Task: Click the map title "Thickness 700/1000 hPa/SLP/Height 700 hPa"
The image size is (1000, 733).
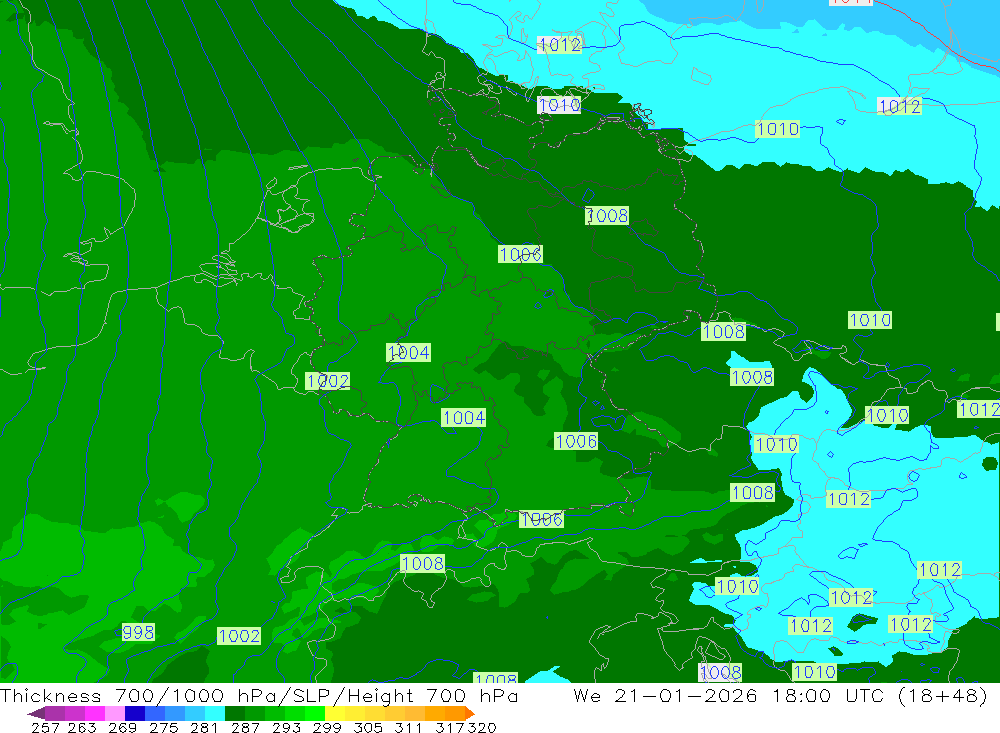Action: click(x=258, y=695)
